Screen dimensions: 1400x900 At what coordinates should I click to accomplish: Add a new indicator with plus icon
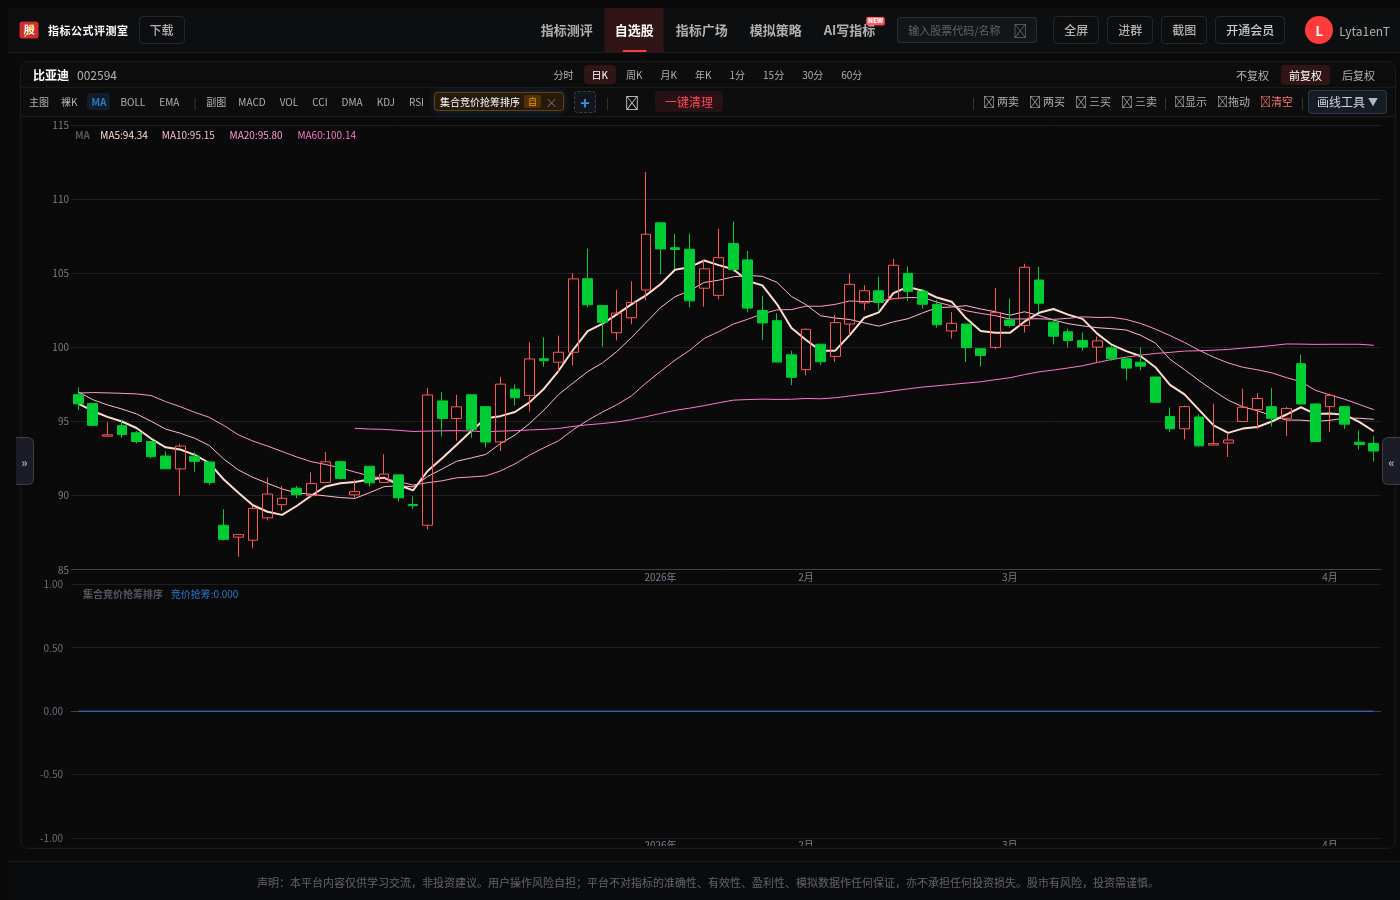(585, 102)
